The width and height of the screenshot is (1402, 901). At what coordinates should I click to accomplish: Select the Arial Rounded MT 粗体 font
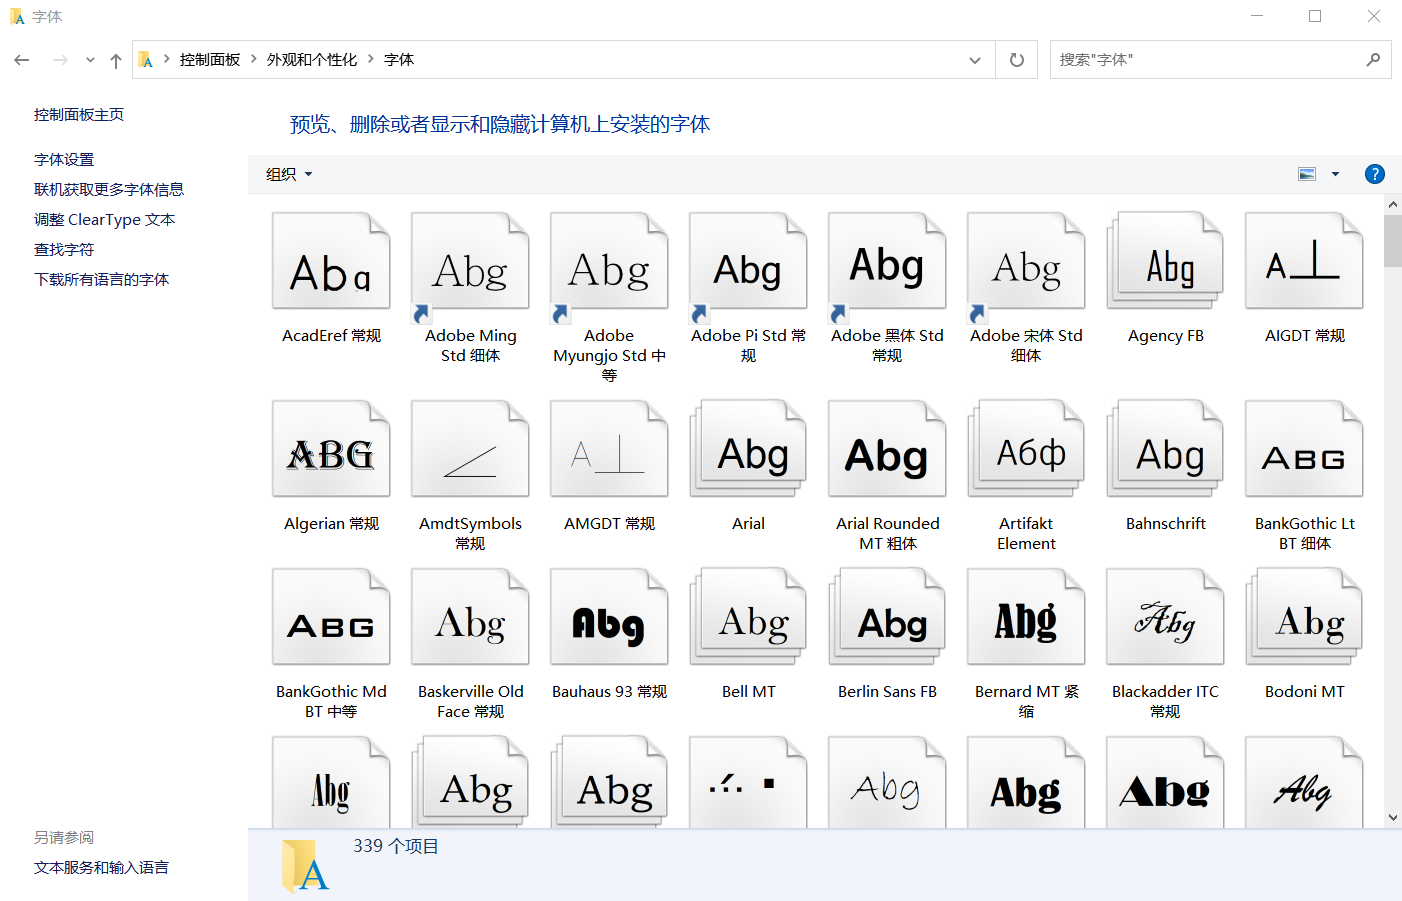pyautogui.click(x=887, y=476)
